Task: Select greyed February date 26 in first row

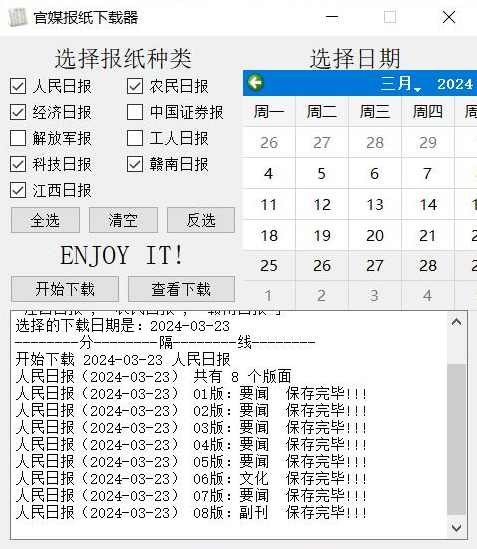Action: [x=269, y=143]
